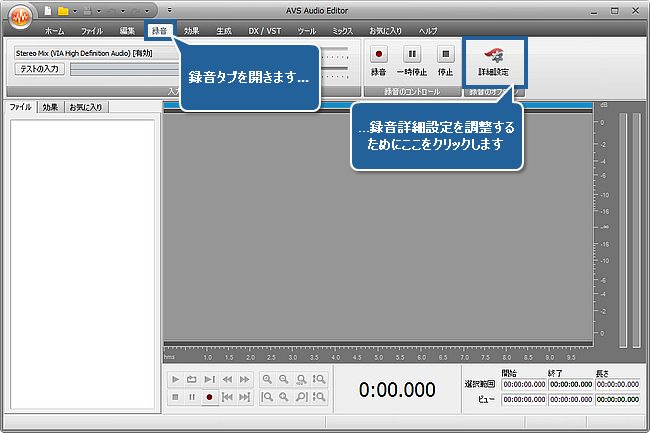Click the ビュー 開始 time field
The width and height of the screenshot is (650, 433).
click(524, 399)
